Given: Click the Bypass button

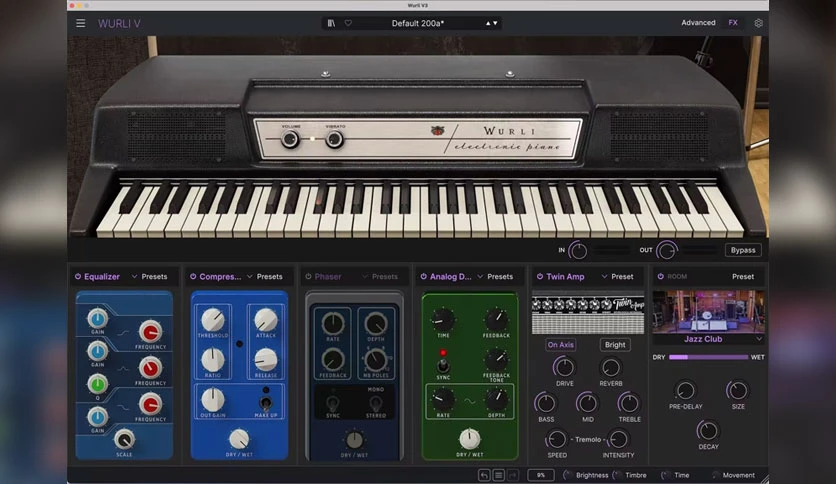Looking at the screenshot, I should (x=743, y=250).
